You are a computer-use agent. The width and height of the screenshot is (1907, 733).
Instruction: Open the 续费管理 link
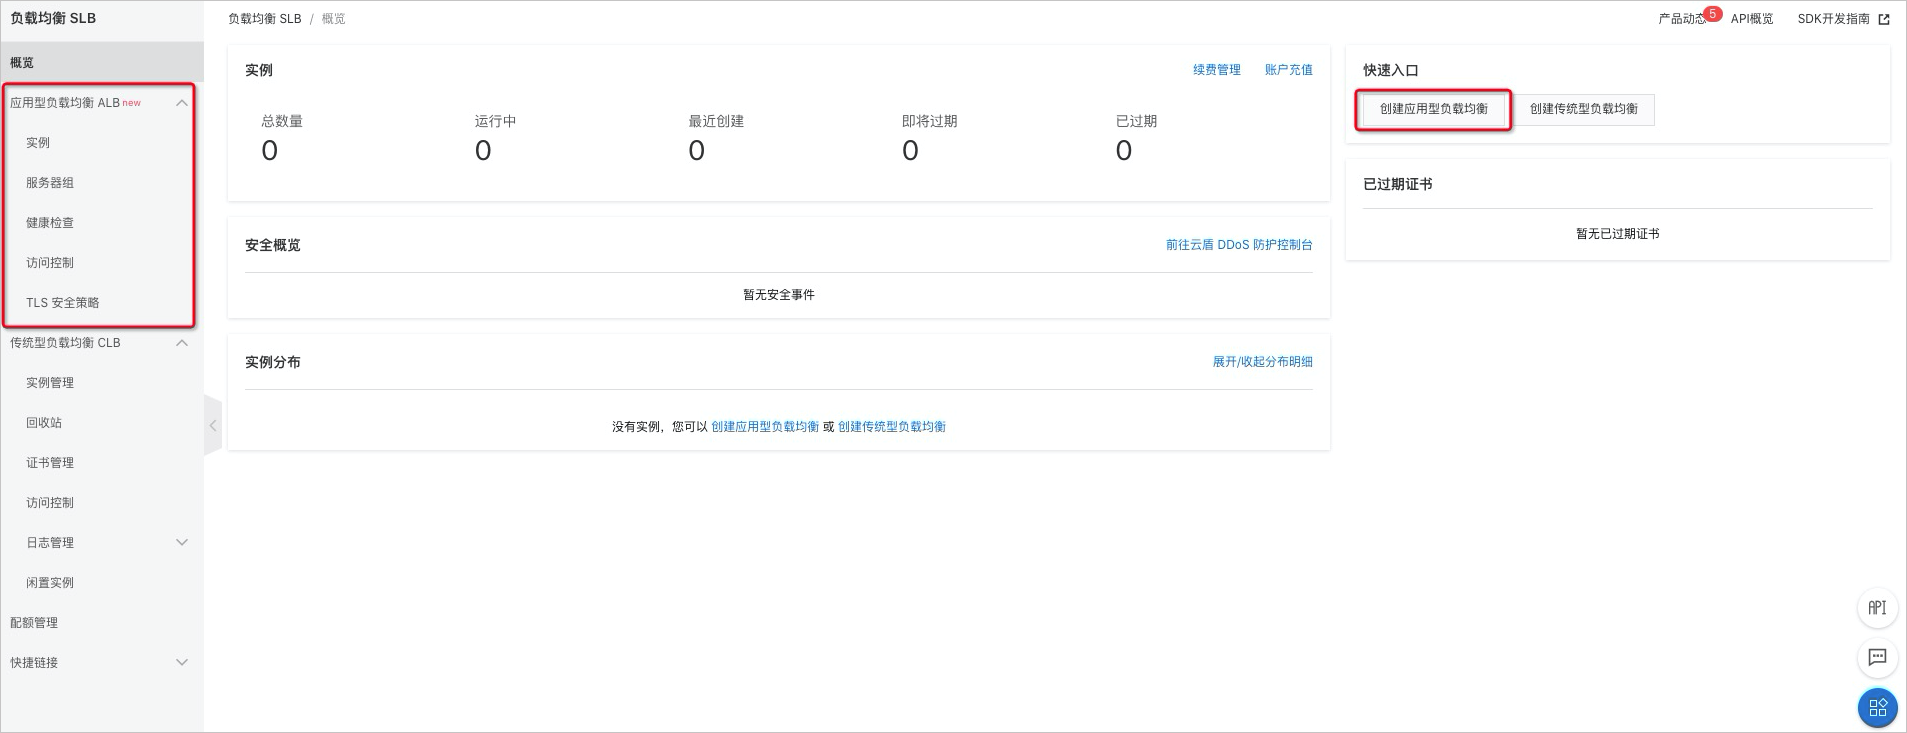pos(1216,70)
